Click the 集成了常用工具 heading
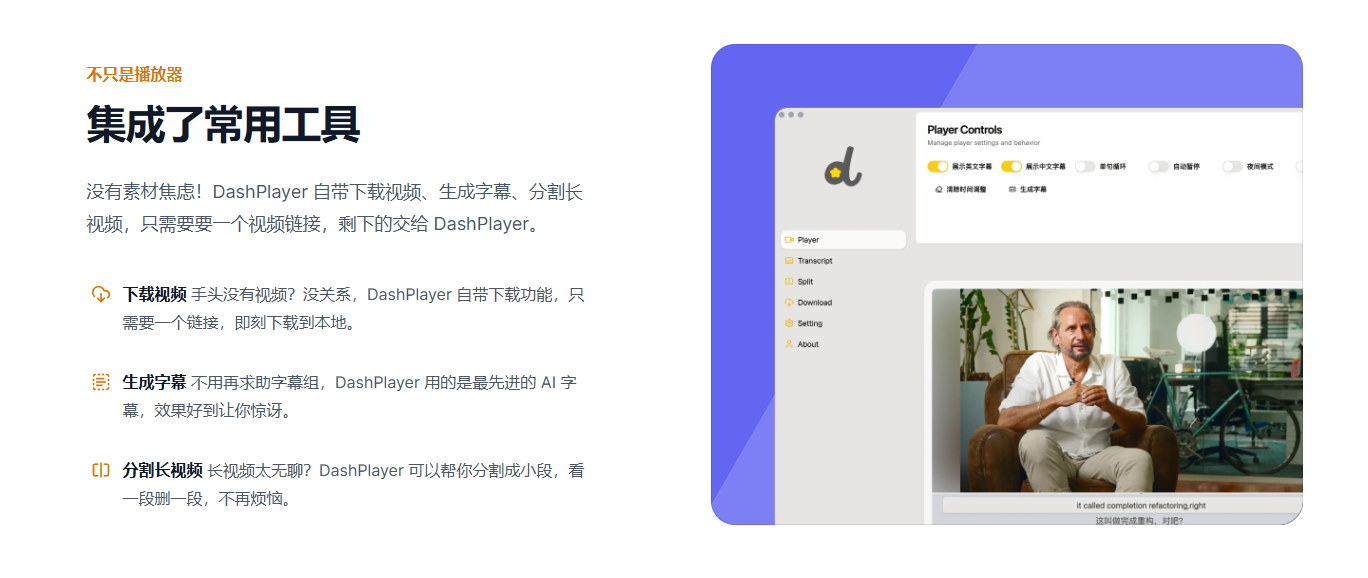1368x578 pixels. click(223, 126)
